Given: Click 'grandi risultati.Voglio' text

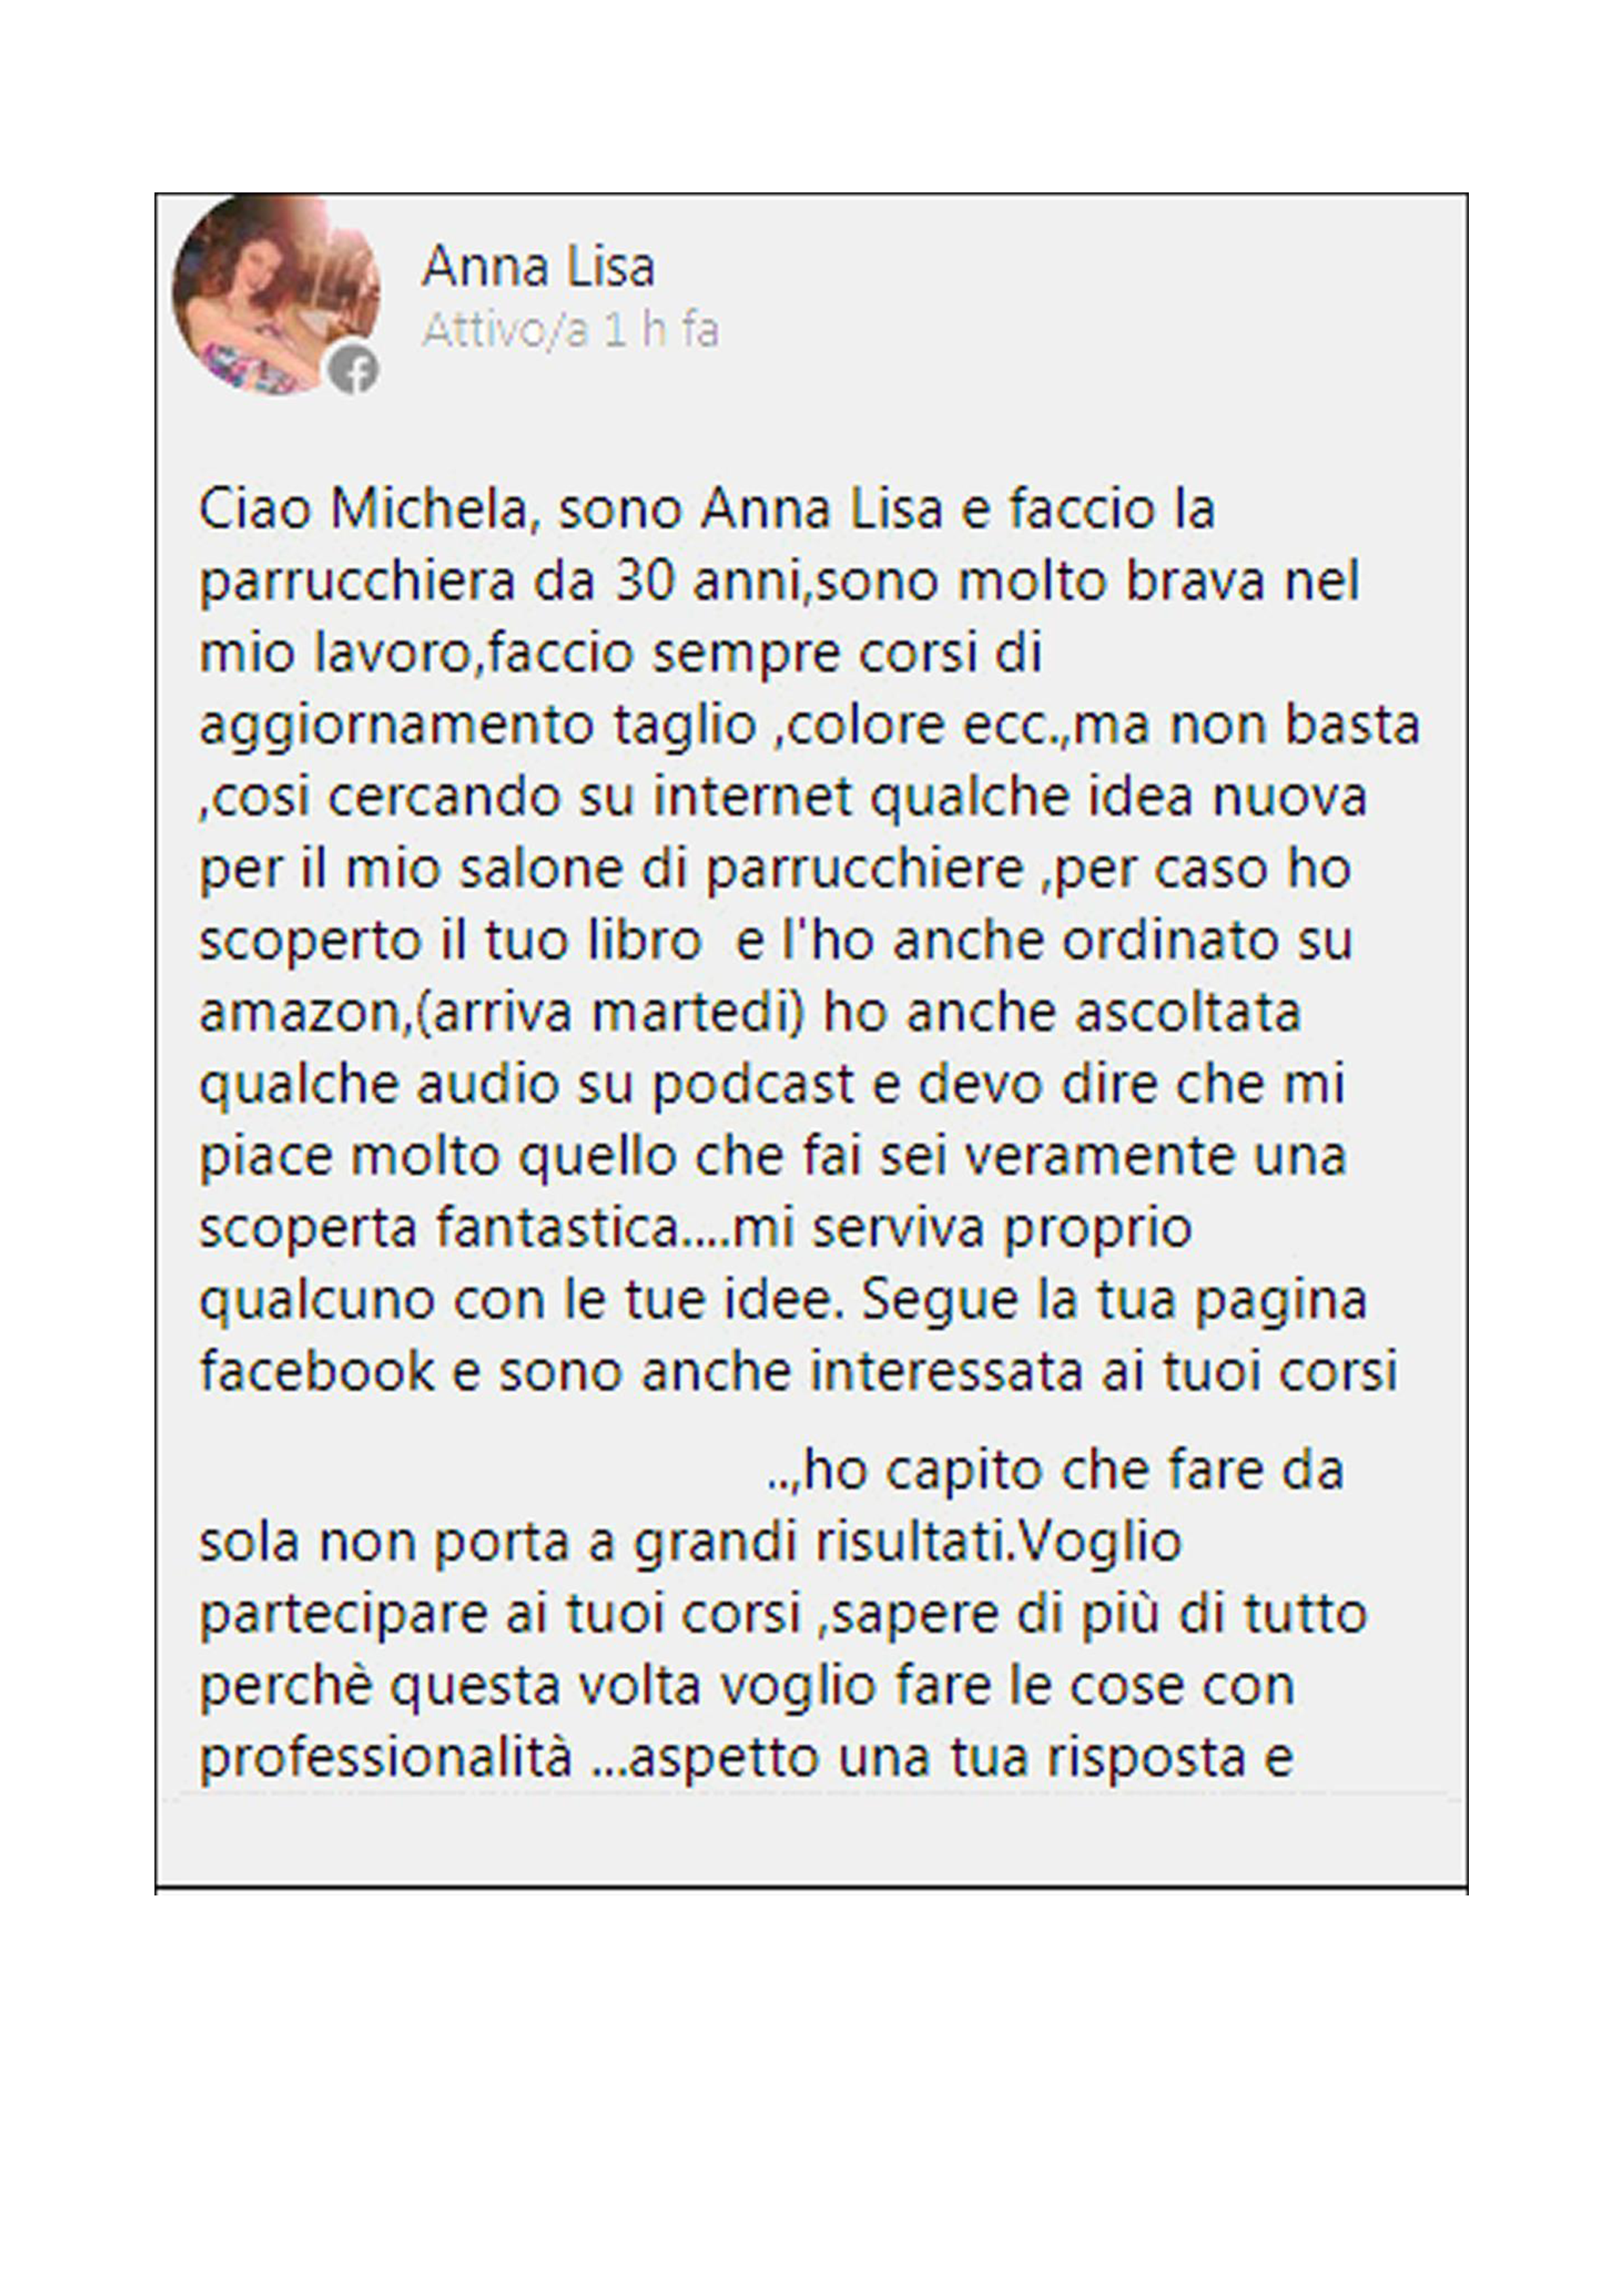Looking at the screenshot, I should pyautogui.click(x=908, y=1543).
